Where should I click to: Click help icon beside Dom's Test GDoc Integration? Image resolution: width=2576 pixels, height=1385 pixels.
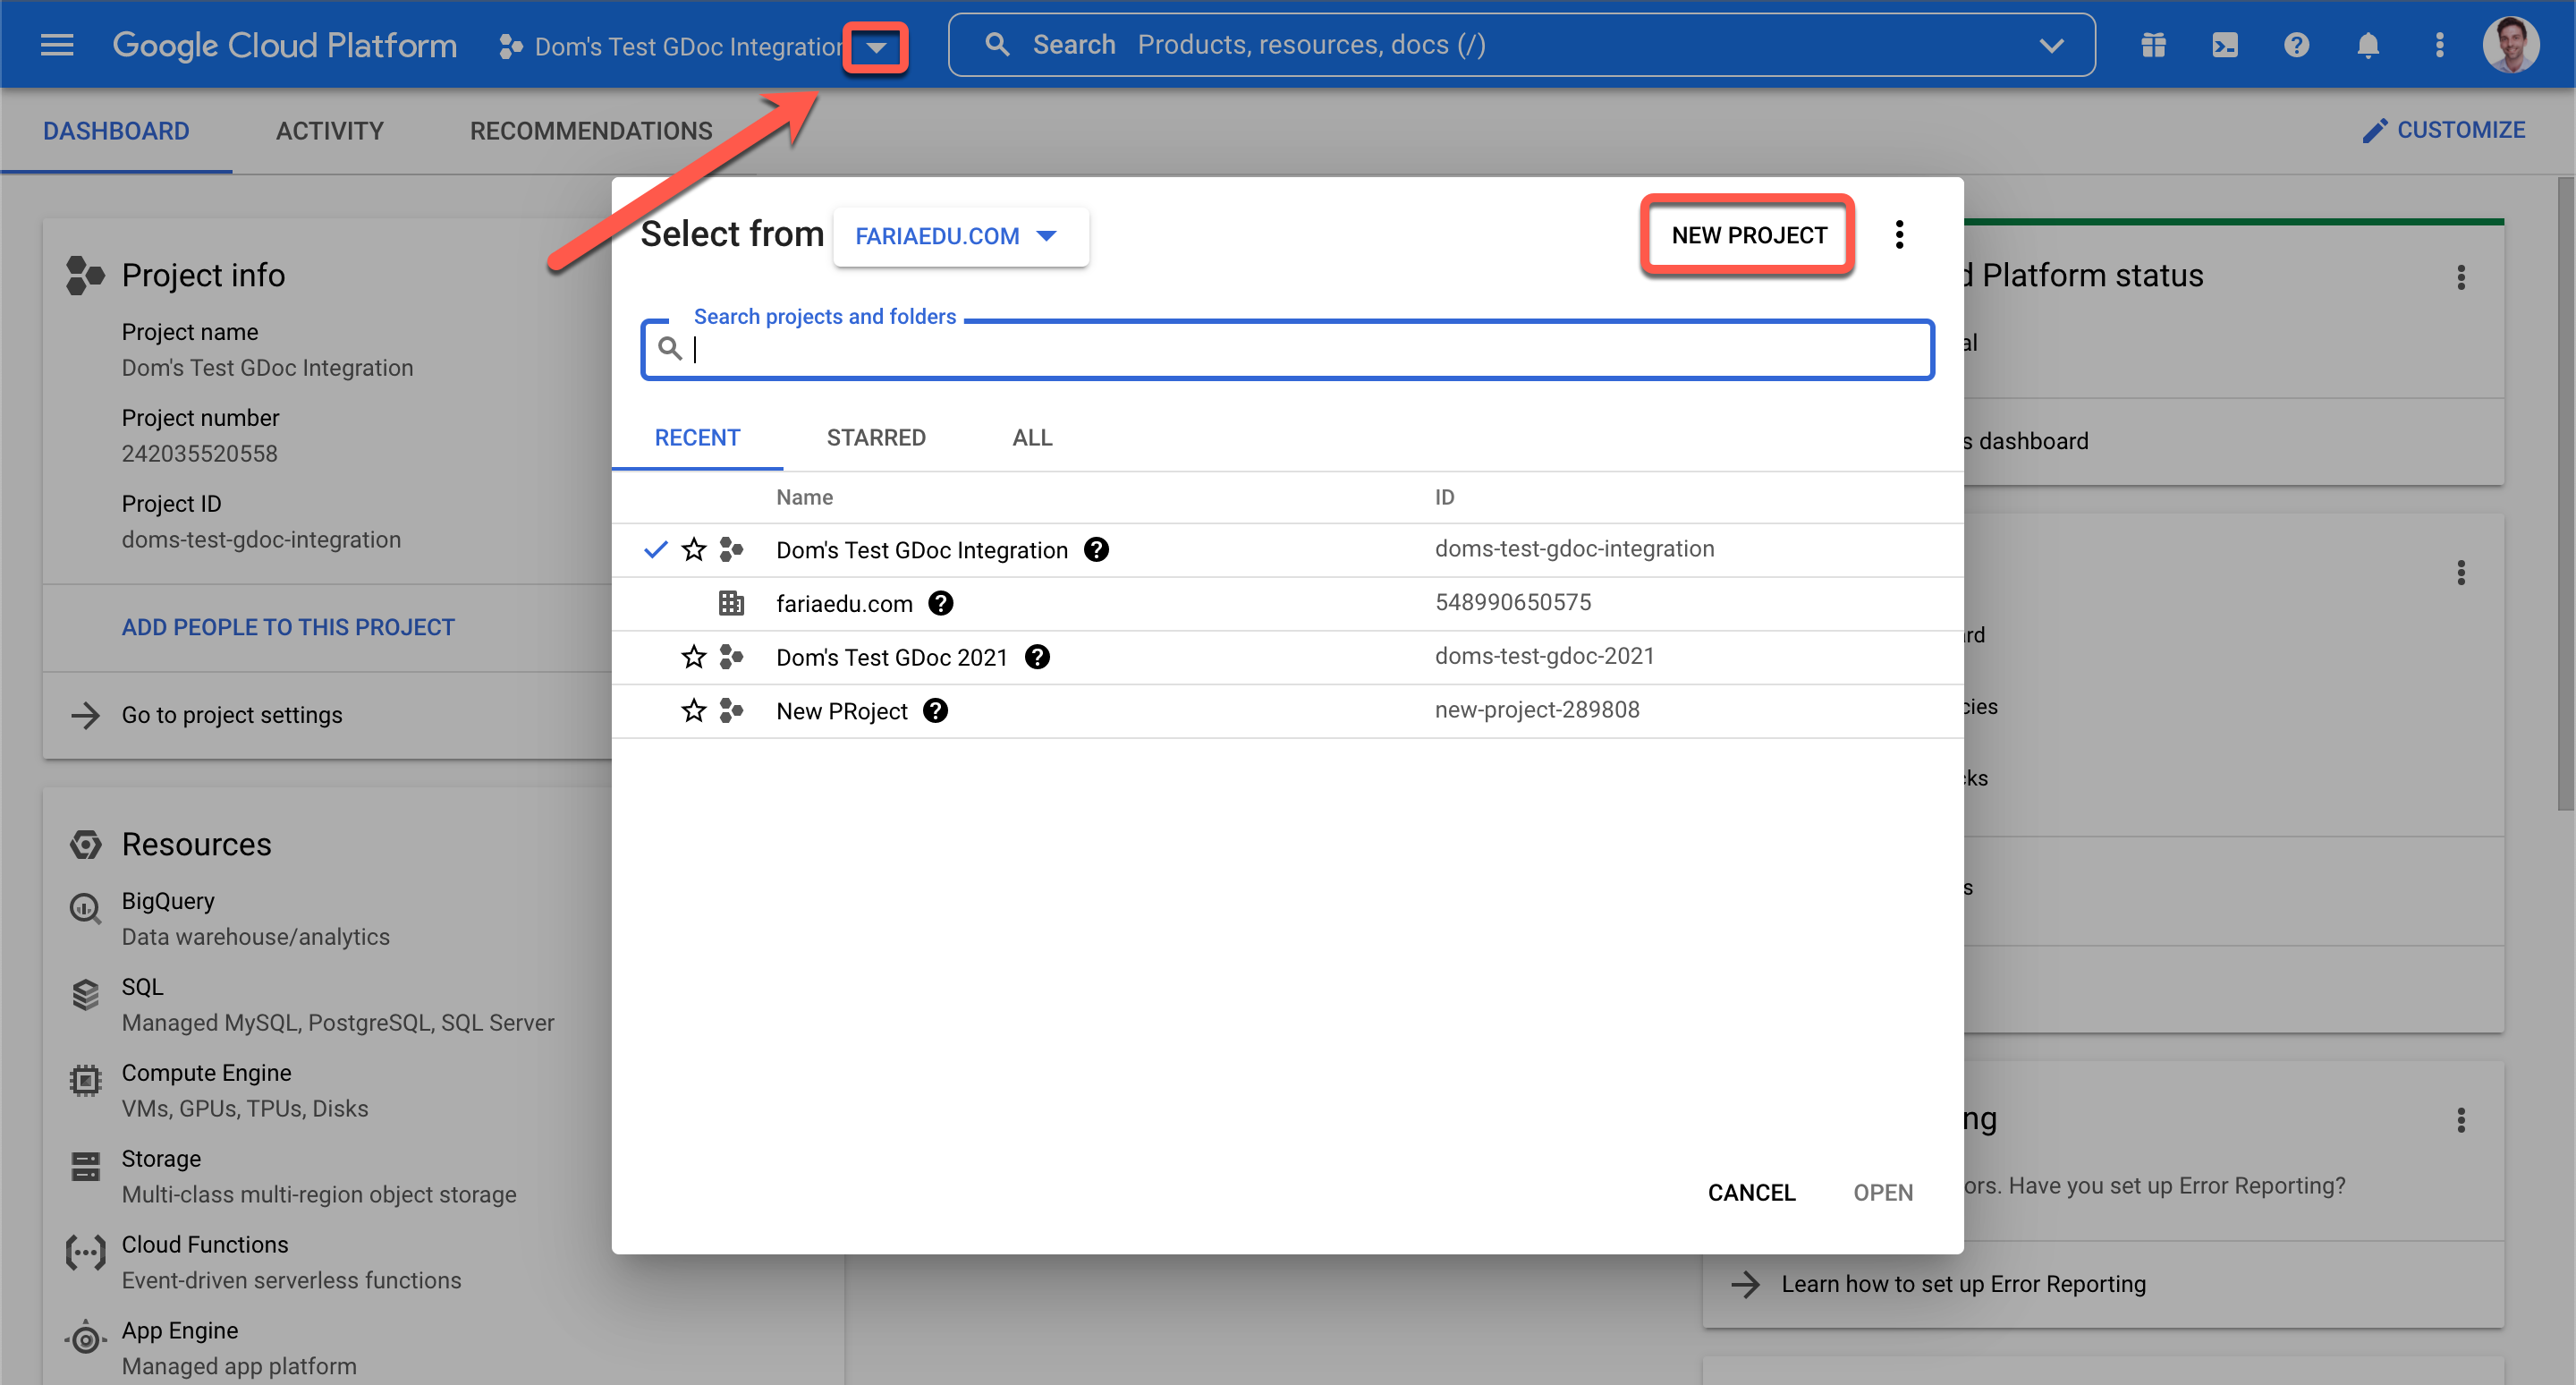1096,550
